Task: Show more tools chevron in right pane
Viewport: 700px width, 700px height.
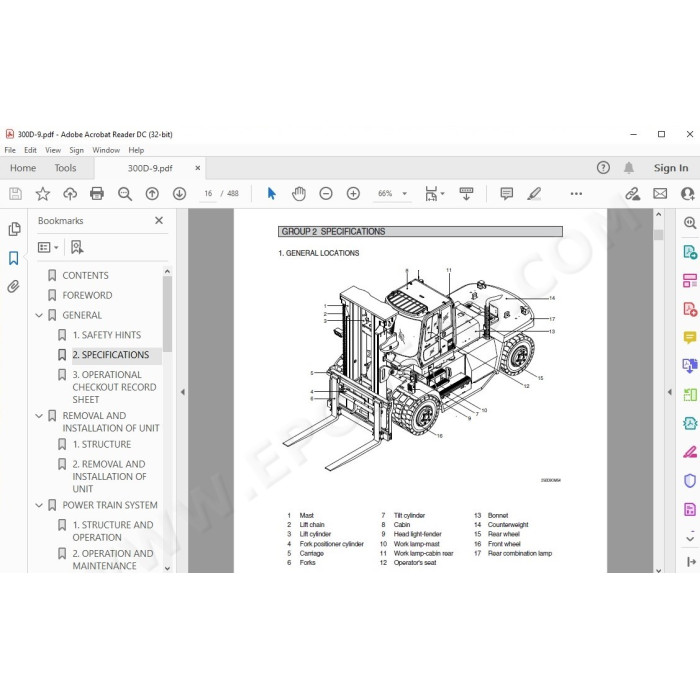Action: pyautogui.click(x=690, y=538)
